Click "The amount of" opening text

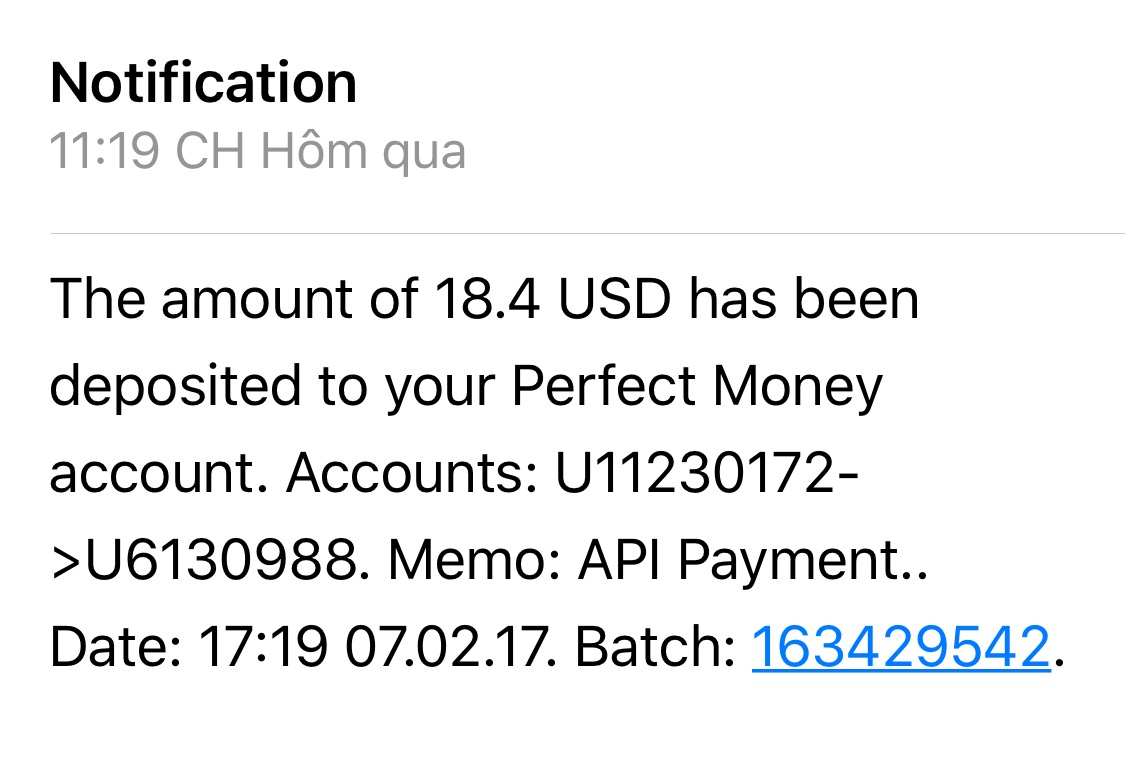[233, 299]
